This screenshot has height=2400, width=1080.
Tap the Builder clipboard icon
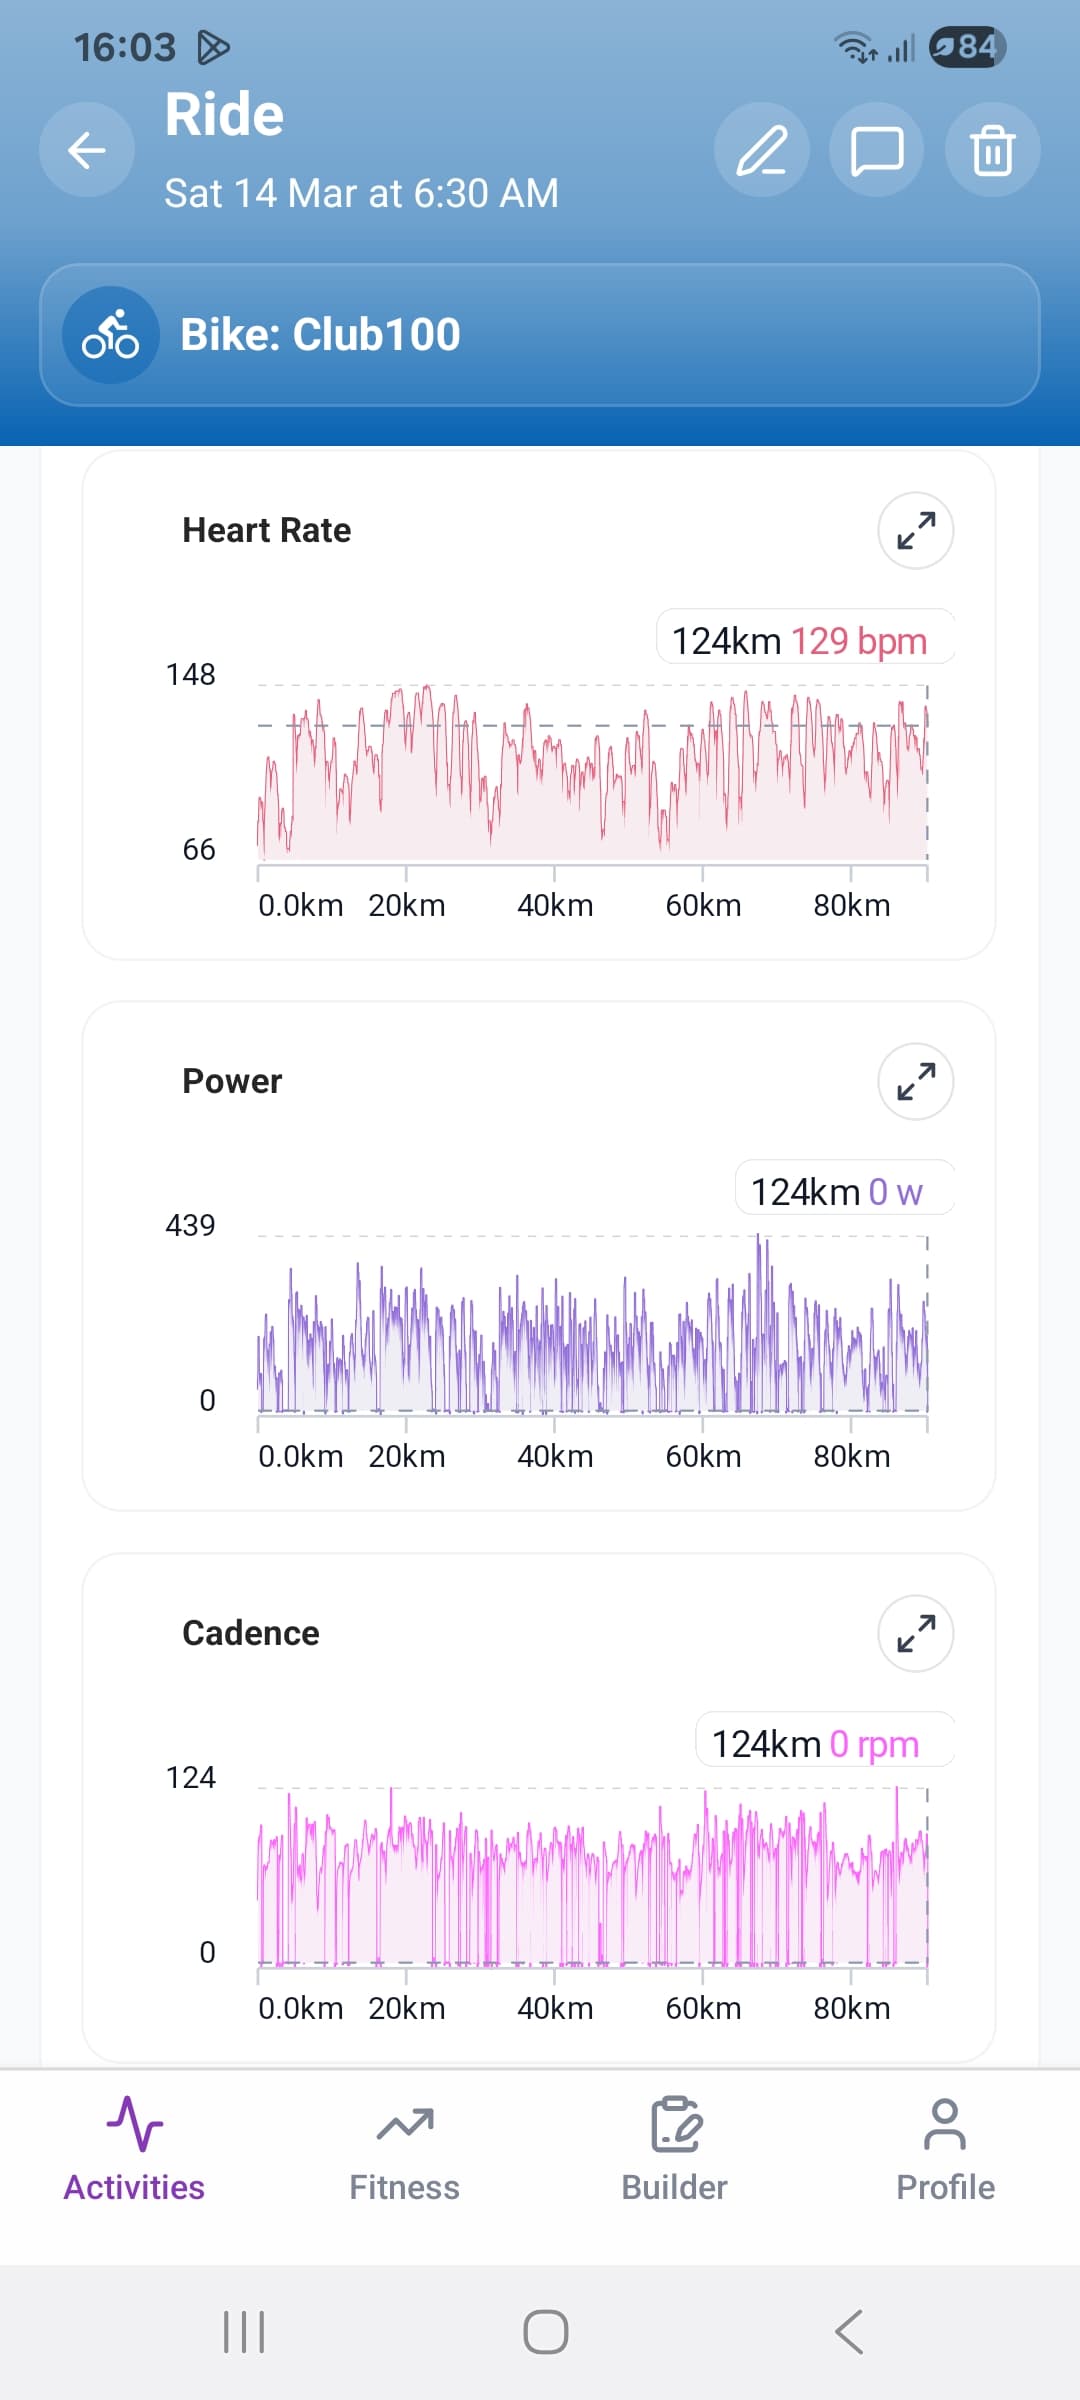click(x=675, y=2123)
